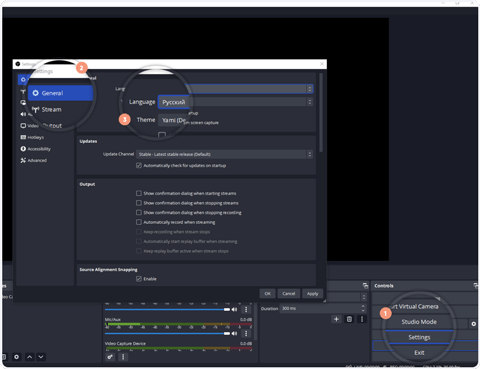Click the Audio speaker icon in settings sidebar

pyautogui.click(x=23, y=114)
